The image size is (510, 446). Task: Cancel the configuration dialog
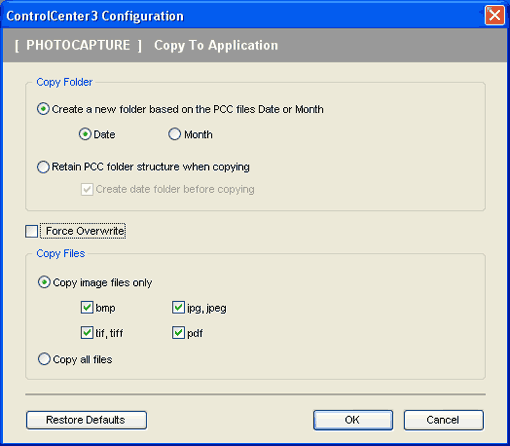click(x=443, y=420)
